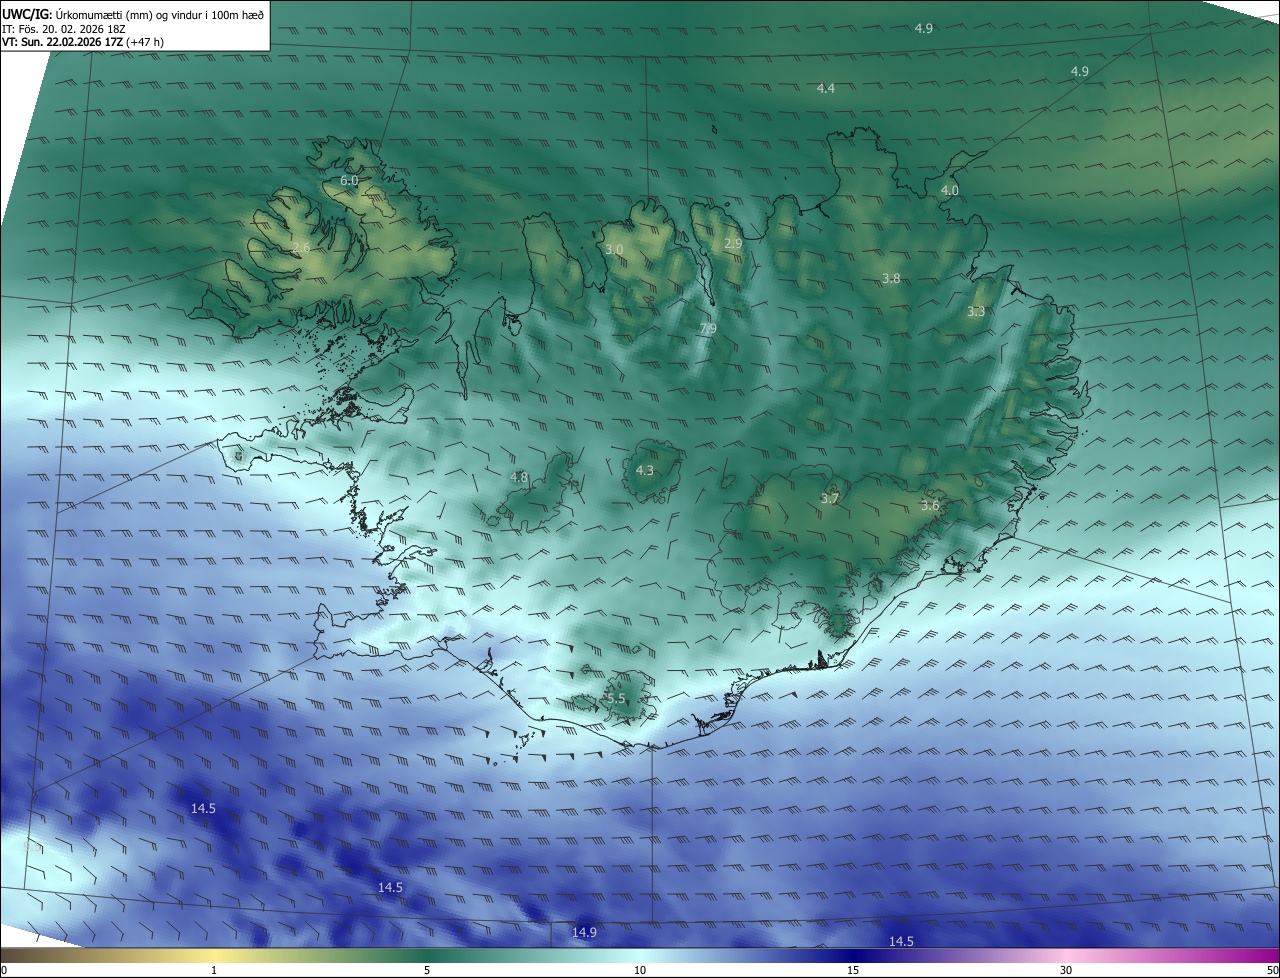Screen dimensions: 1280x978
Task: Click the 3.7 value label
Action: 829,498
